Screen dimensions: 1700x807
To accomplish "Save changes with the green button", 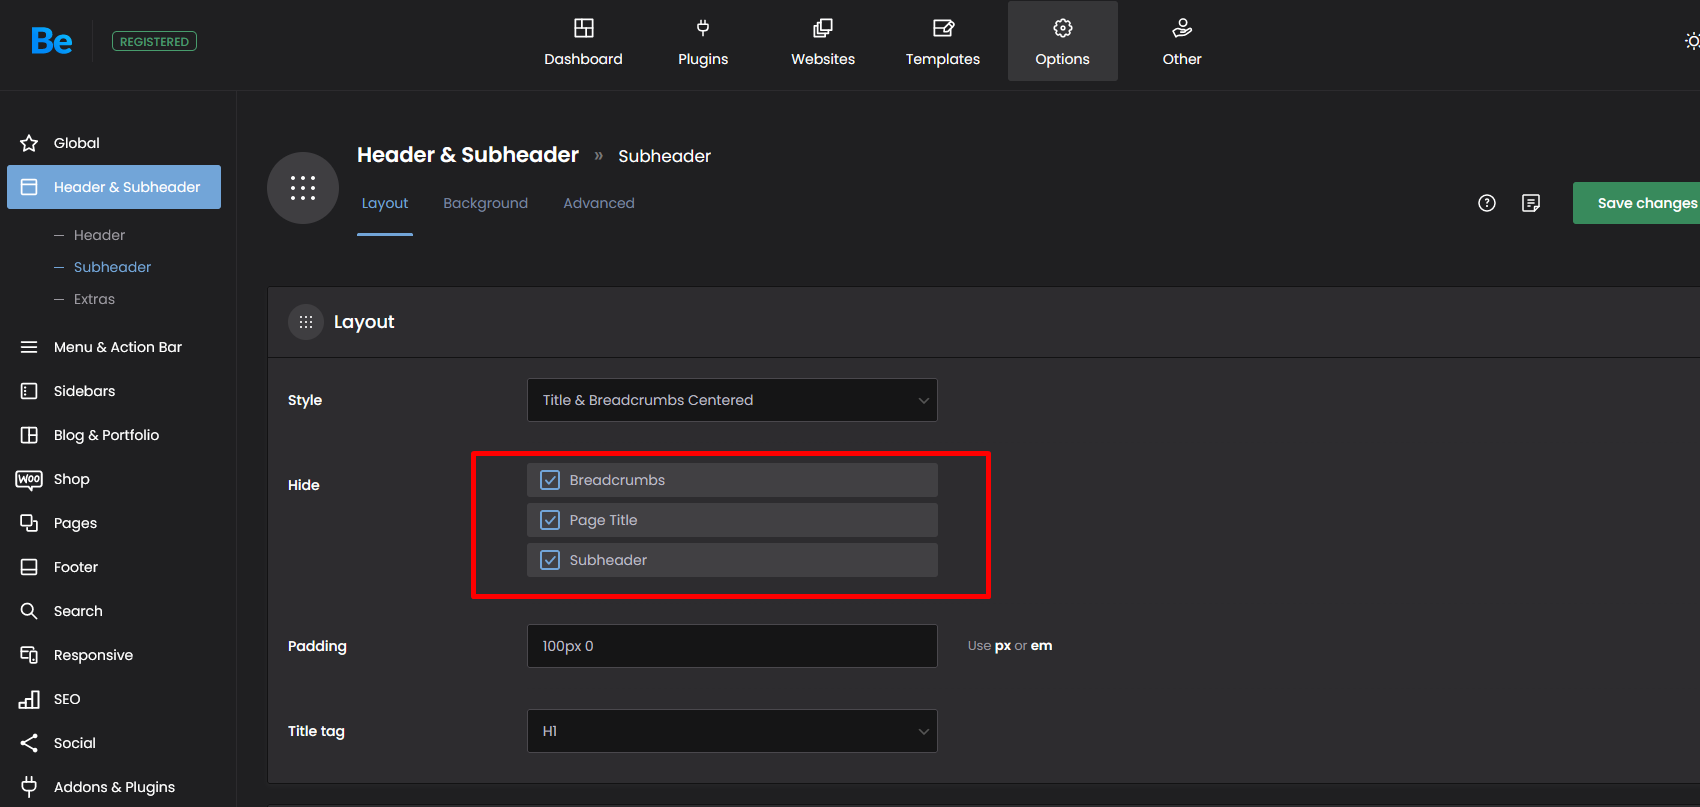I will pyautogui.click(x=1636, y=203).
